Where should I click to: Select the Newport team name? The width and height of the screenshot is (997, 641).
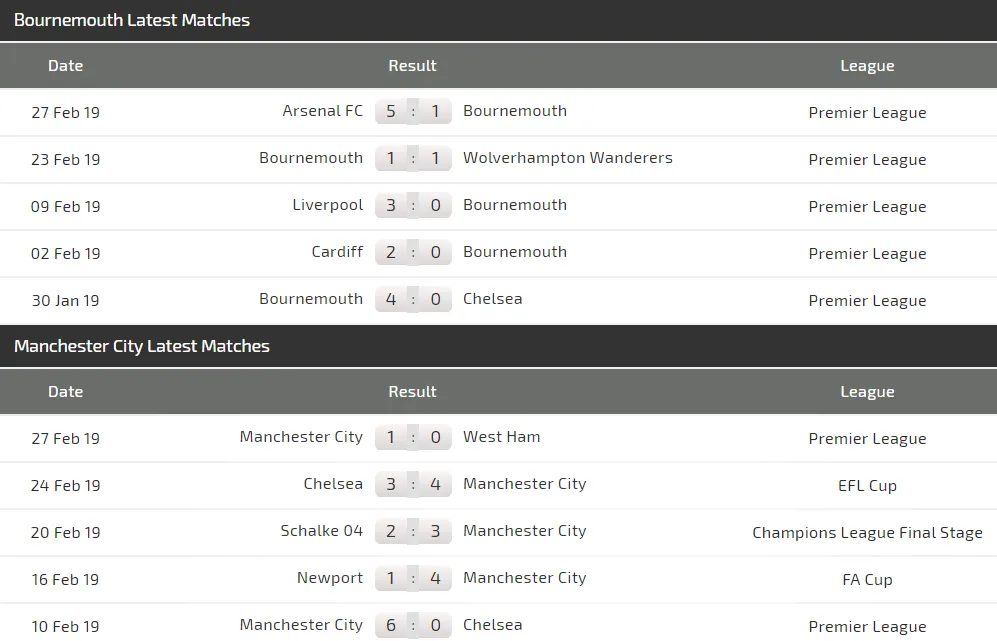pos(330,578)
